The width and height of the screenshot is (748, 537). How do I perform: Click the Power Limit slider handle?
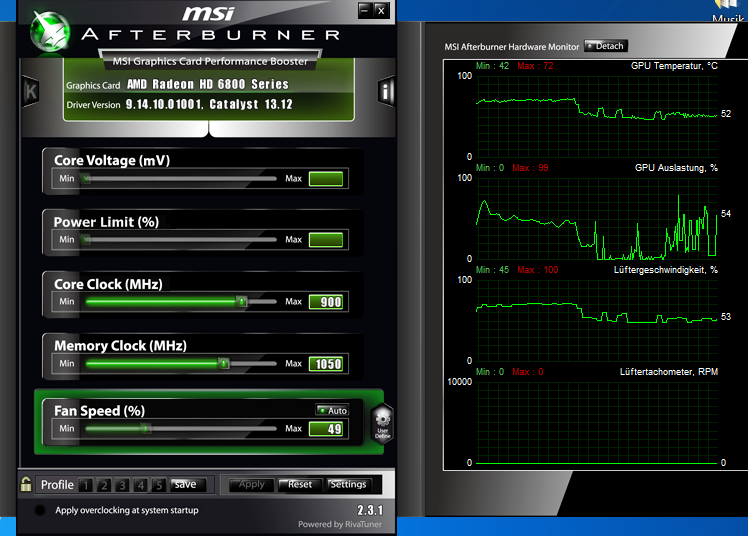[86, 239]
